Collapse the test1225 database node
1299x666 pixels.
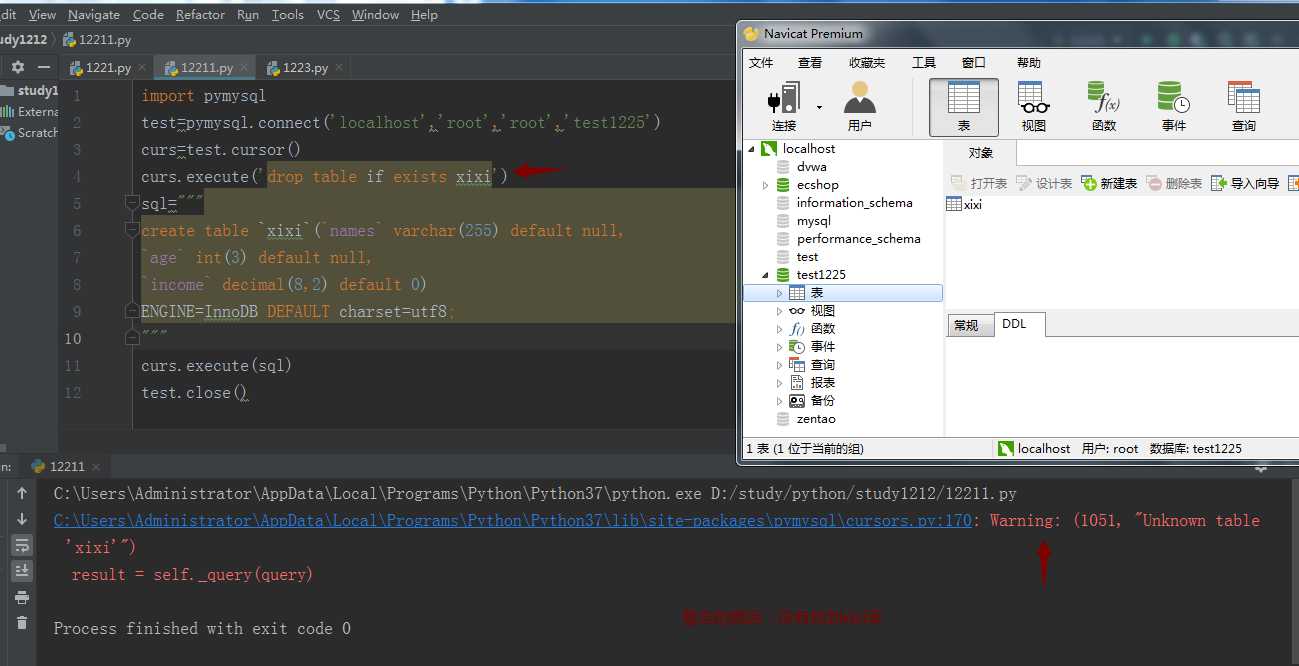click(766, 275)
